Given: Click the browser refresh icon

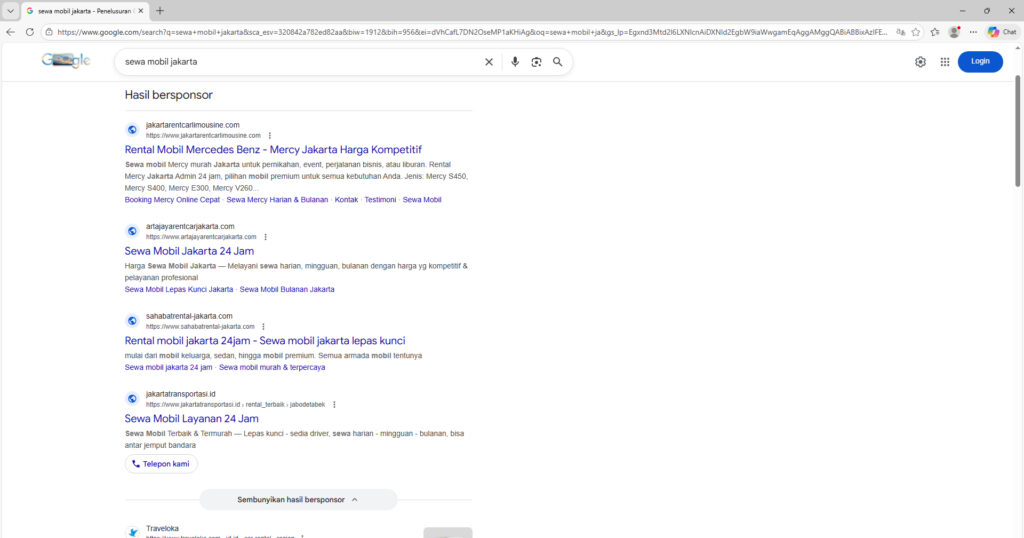Looking at the screenshot, I should pos(30,32).
